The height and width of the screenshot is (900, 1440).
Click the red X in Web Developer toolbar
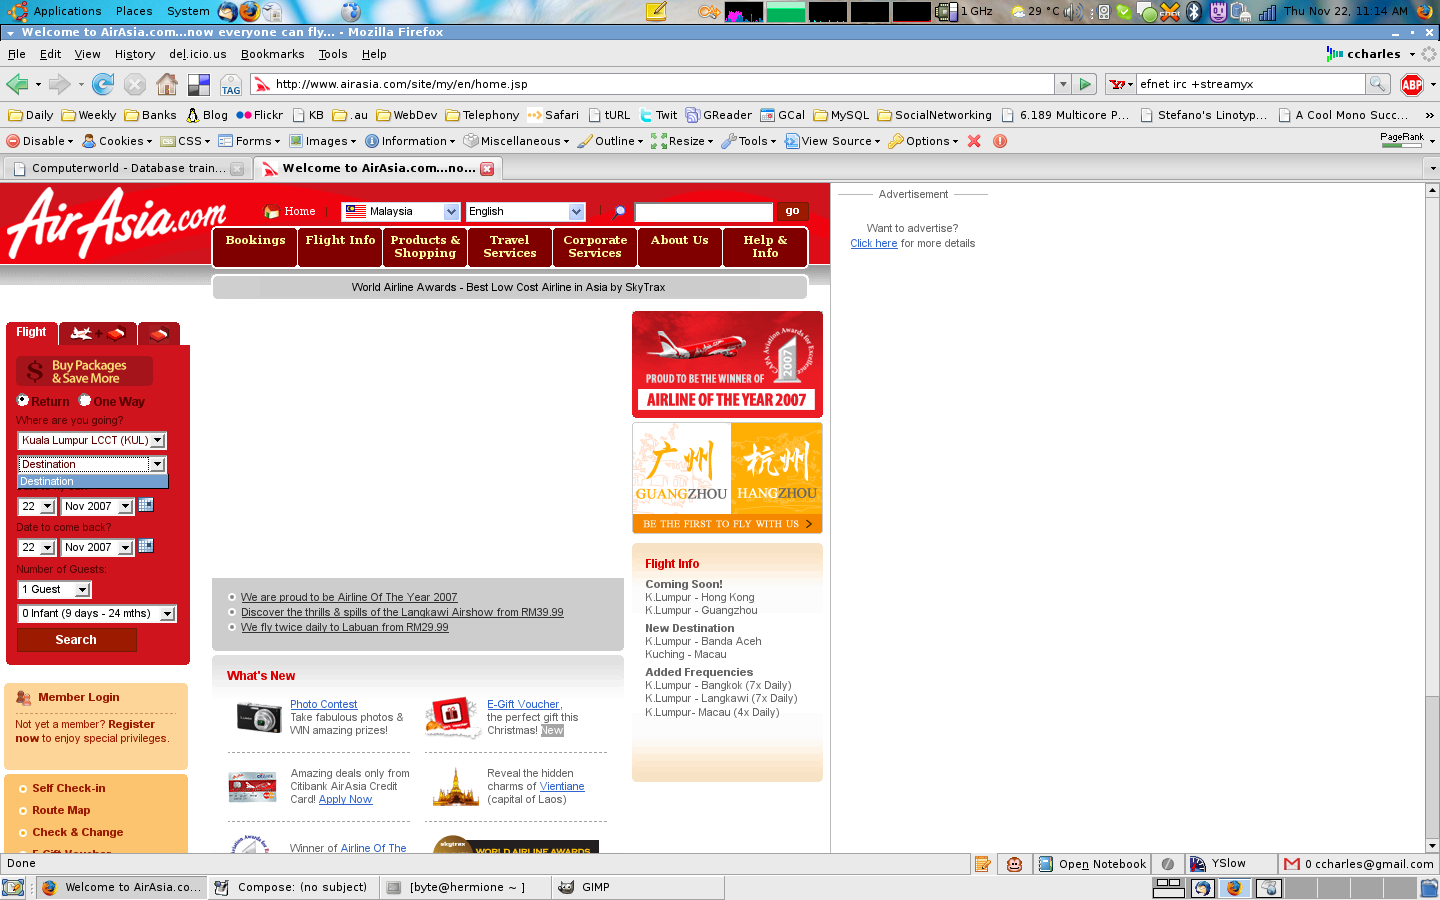974,141
